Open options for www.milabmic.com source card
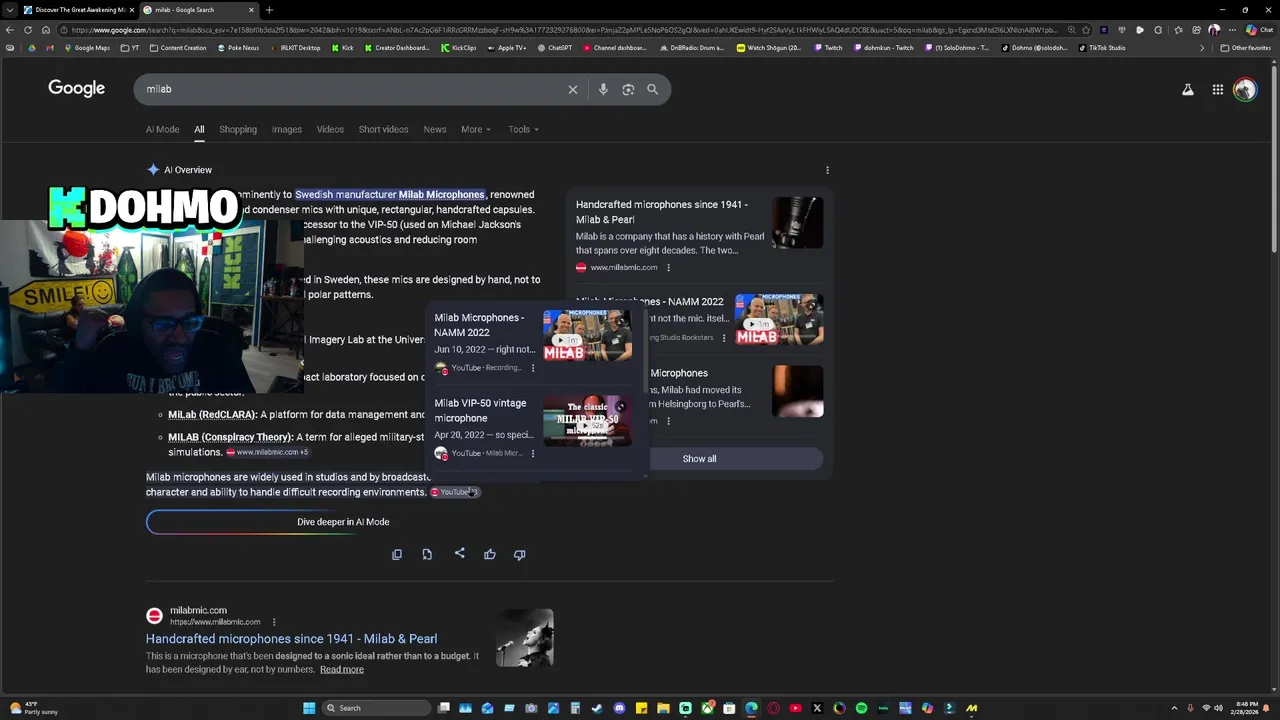1280x720 pixels. pyautogui.click(x=668, y=267)
